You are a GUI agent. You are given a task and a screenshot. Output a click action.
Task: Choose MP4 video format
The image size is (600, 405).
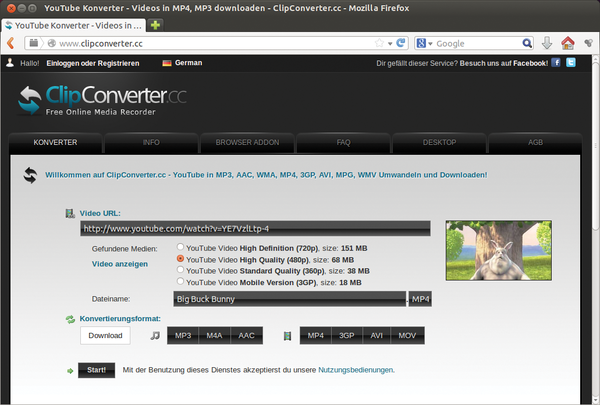(x=316, y=336)
